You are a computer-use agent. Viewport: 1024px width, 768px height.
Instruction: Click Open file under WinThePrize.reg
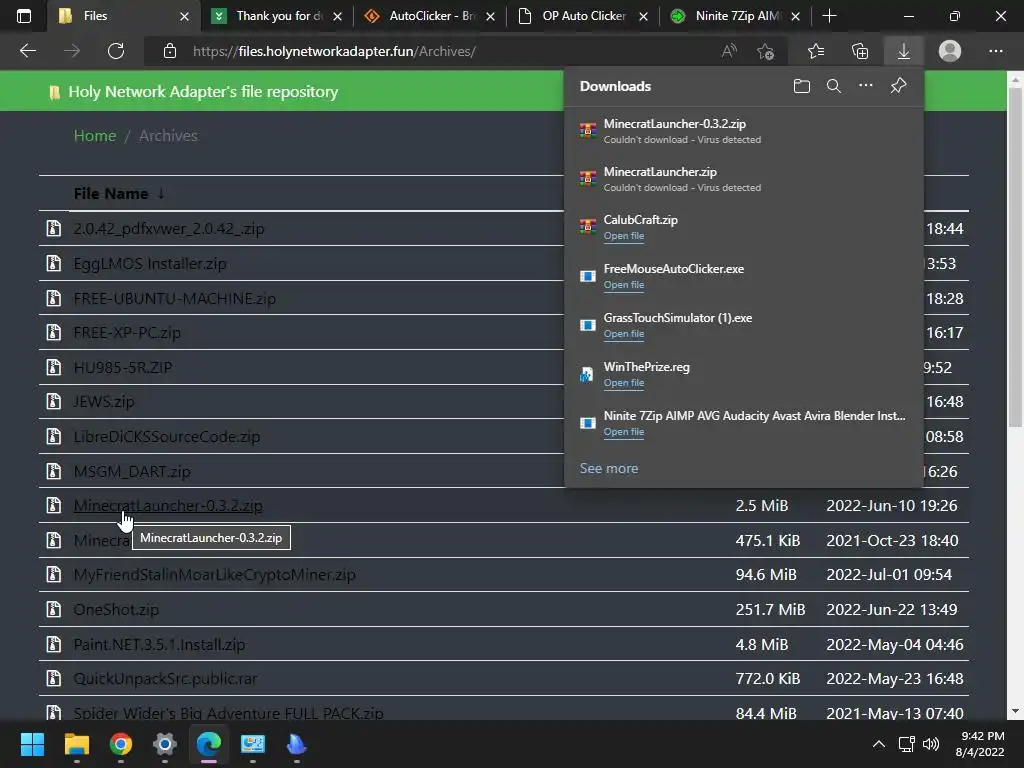pos(624,383)
